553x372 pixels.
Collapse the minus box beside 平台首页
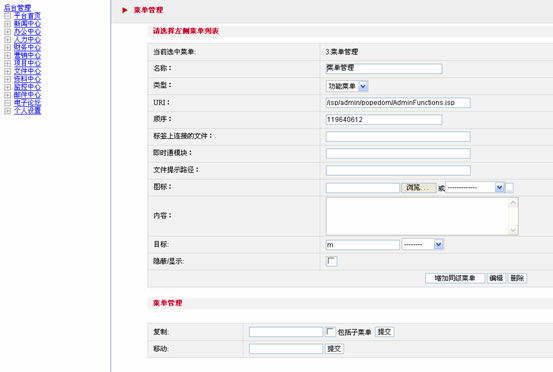click(7, 16)
